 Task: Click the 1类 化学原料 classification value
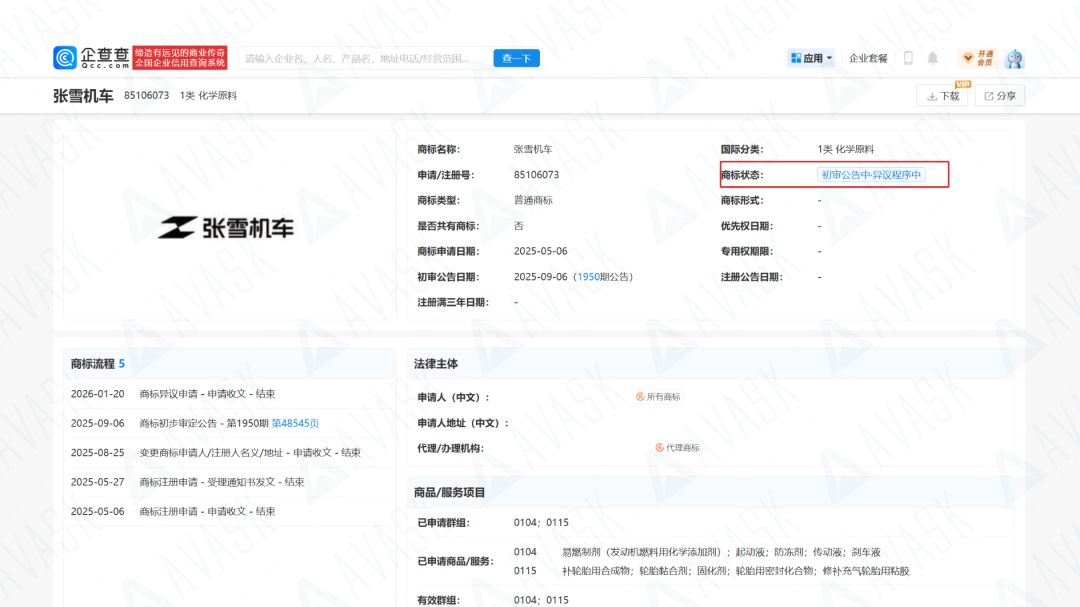(x=845, y=150)
